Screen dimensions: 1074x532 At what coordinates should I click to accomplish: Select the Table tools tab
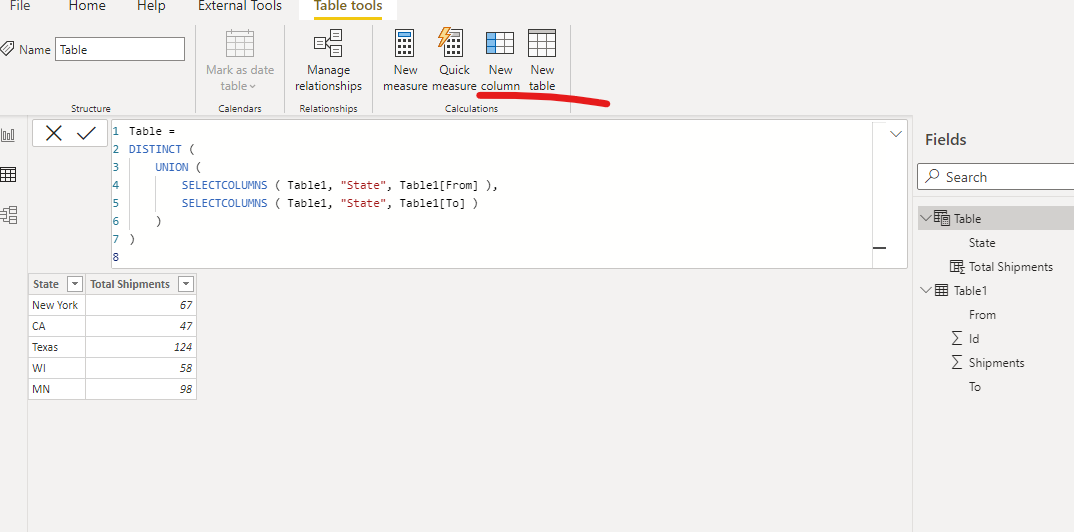[x=348, y=7]
